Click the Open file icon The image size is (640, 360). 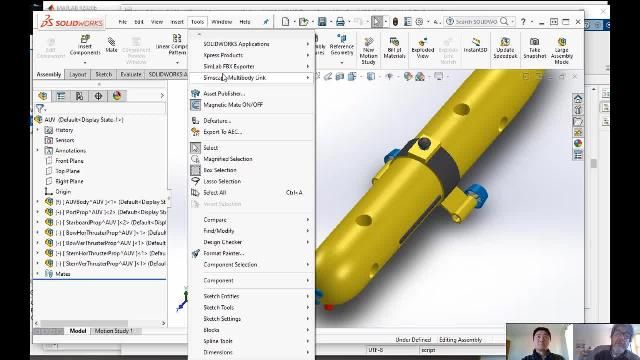[x=303, y=22]
